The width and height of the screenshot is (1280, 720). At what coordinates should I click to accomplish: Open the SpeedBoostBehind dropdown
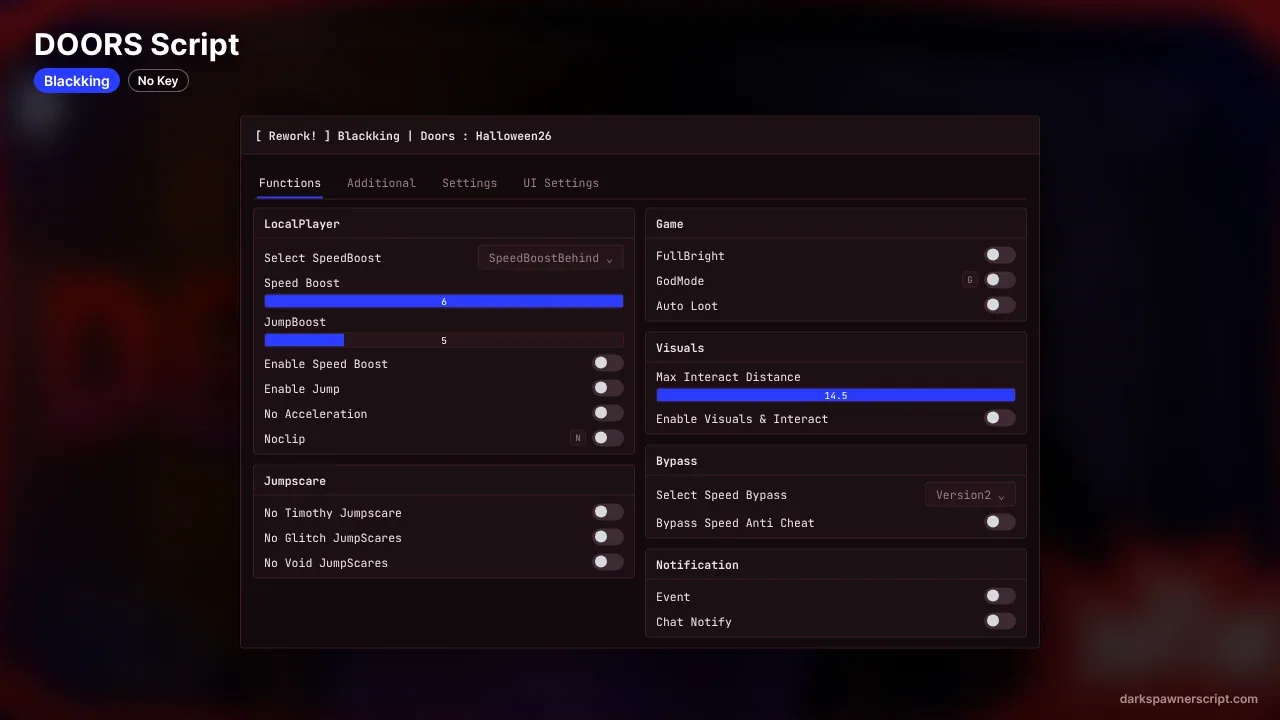click(x=551, y=258)
